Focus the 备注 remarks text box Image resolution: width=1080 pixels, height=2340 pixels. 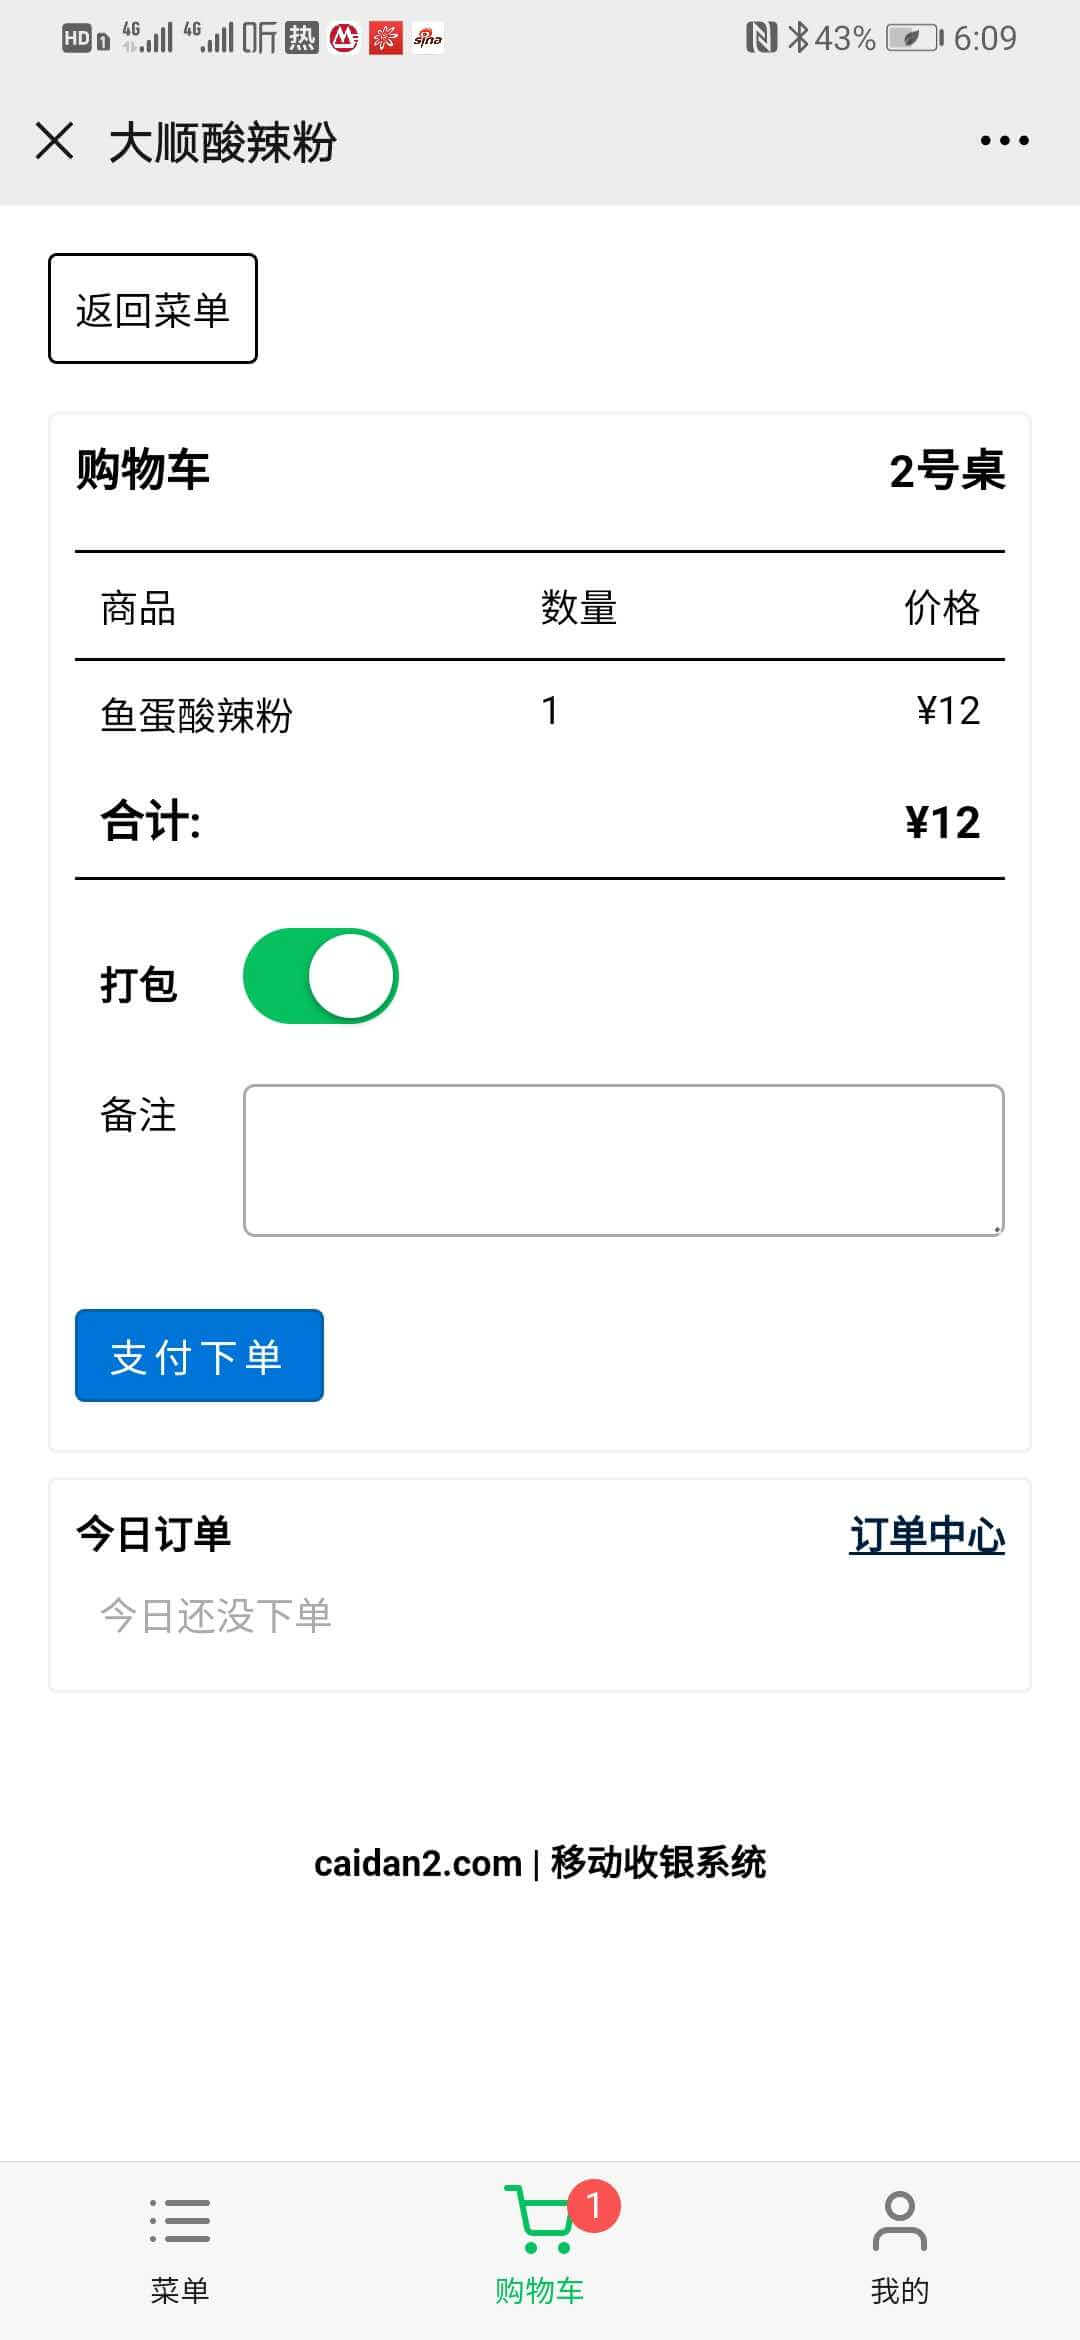tap(623, 1160)
